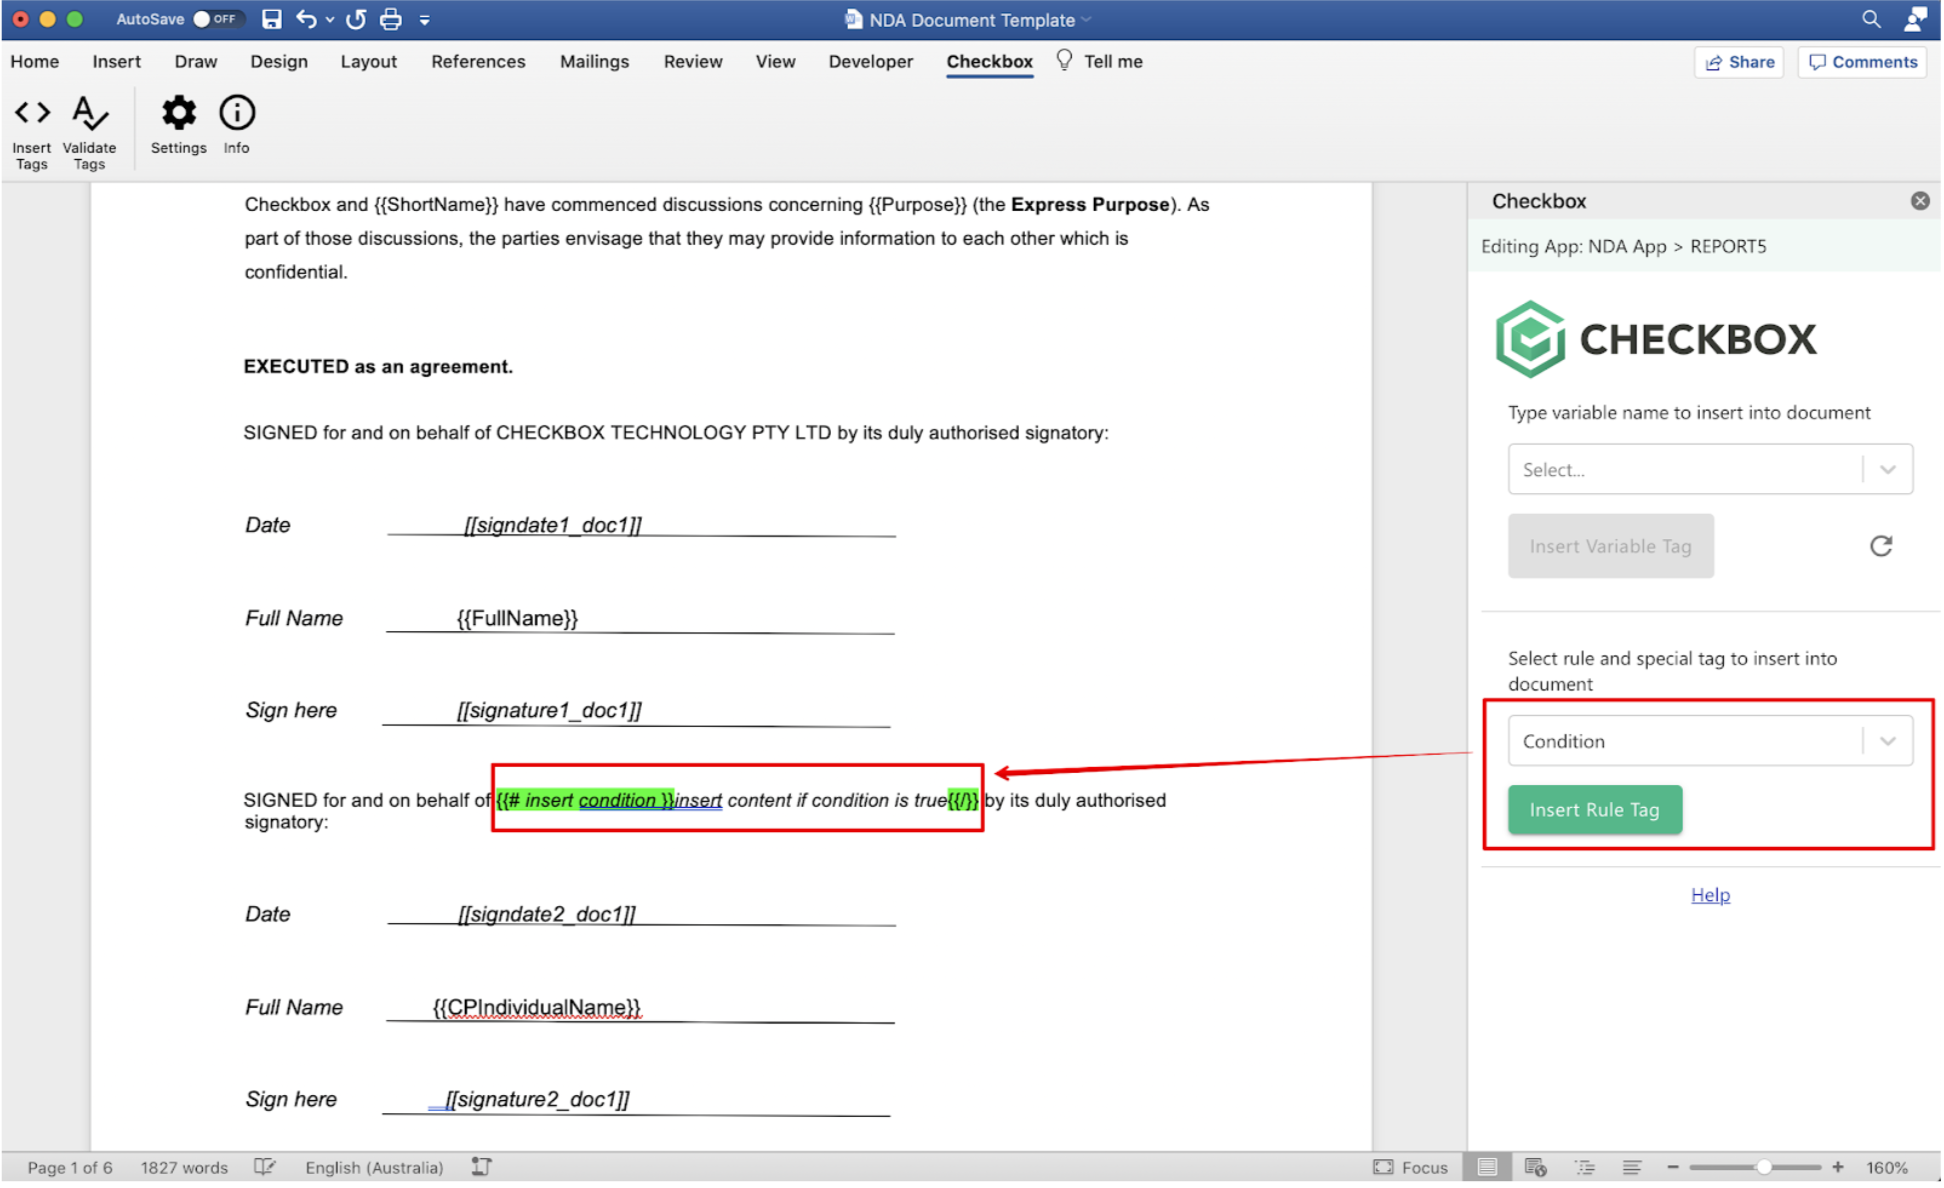Change English (Australia) language setting
Viewport: 1944px width, 1188px height.
coord(374,1167)
